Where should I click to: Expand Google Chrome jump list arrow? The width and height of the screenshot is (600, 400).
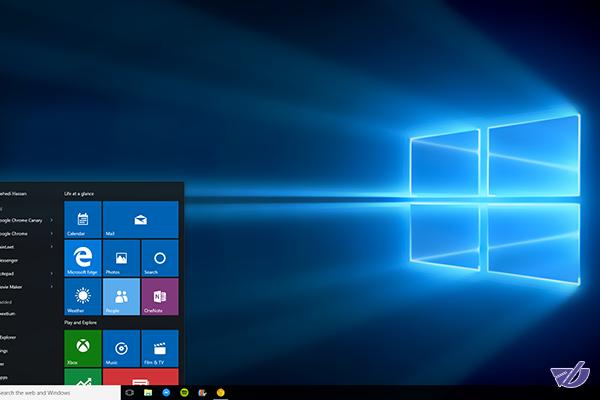click(52, 233)
